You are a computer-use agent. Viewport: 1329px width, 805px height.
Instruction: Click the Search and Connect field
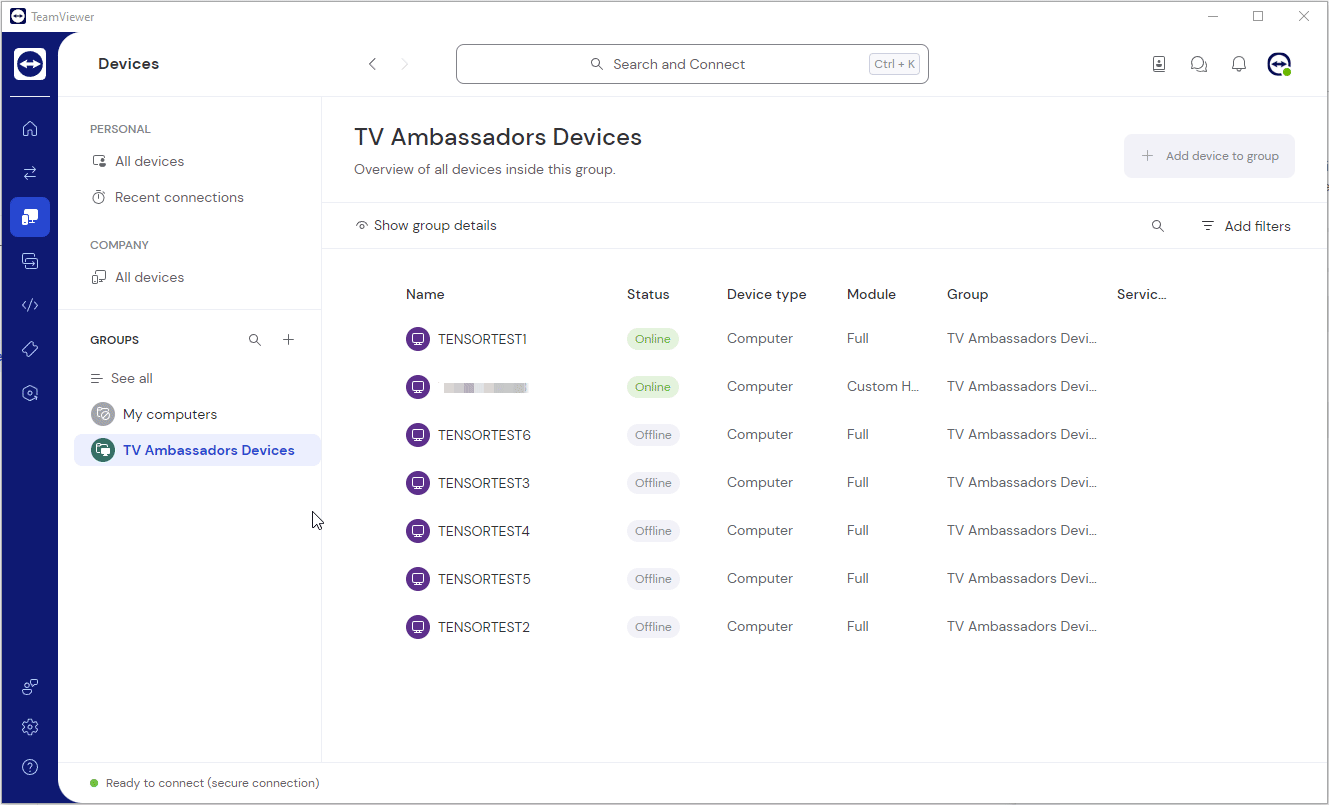tap(692, 64)
